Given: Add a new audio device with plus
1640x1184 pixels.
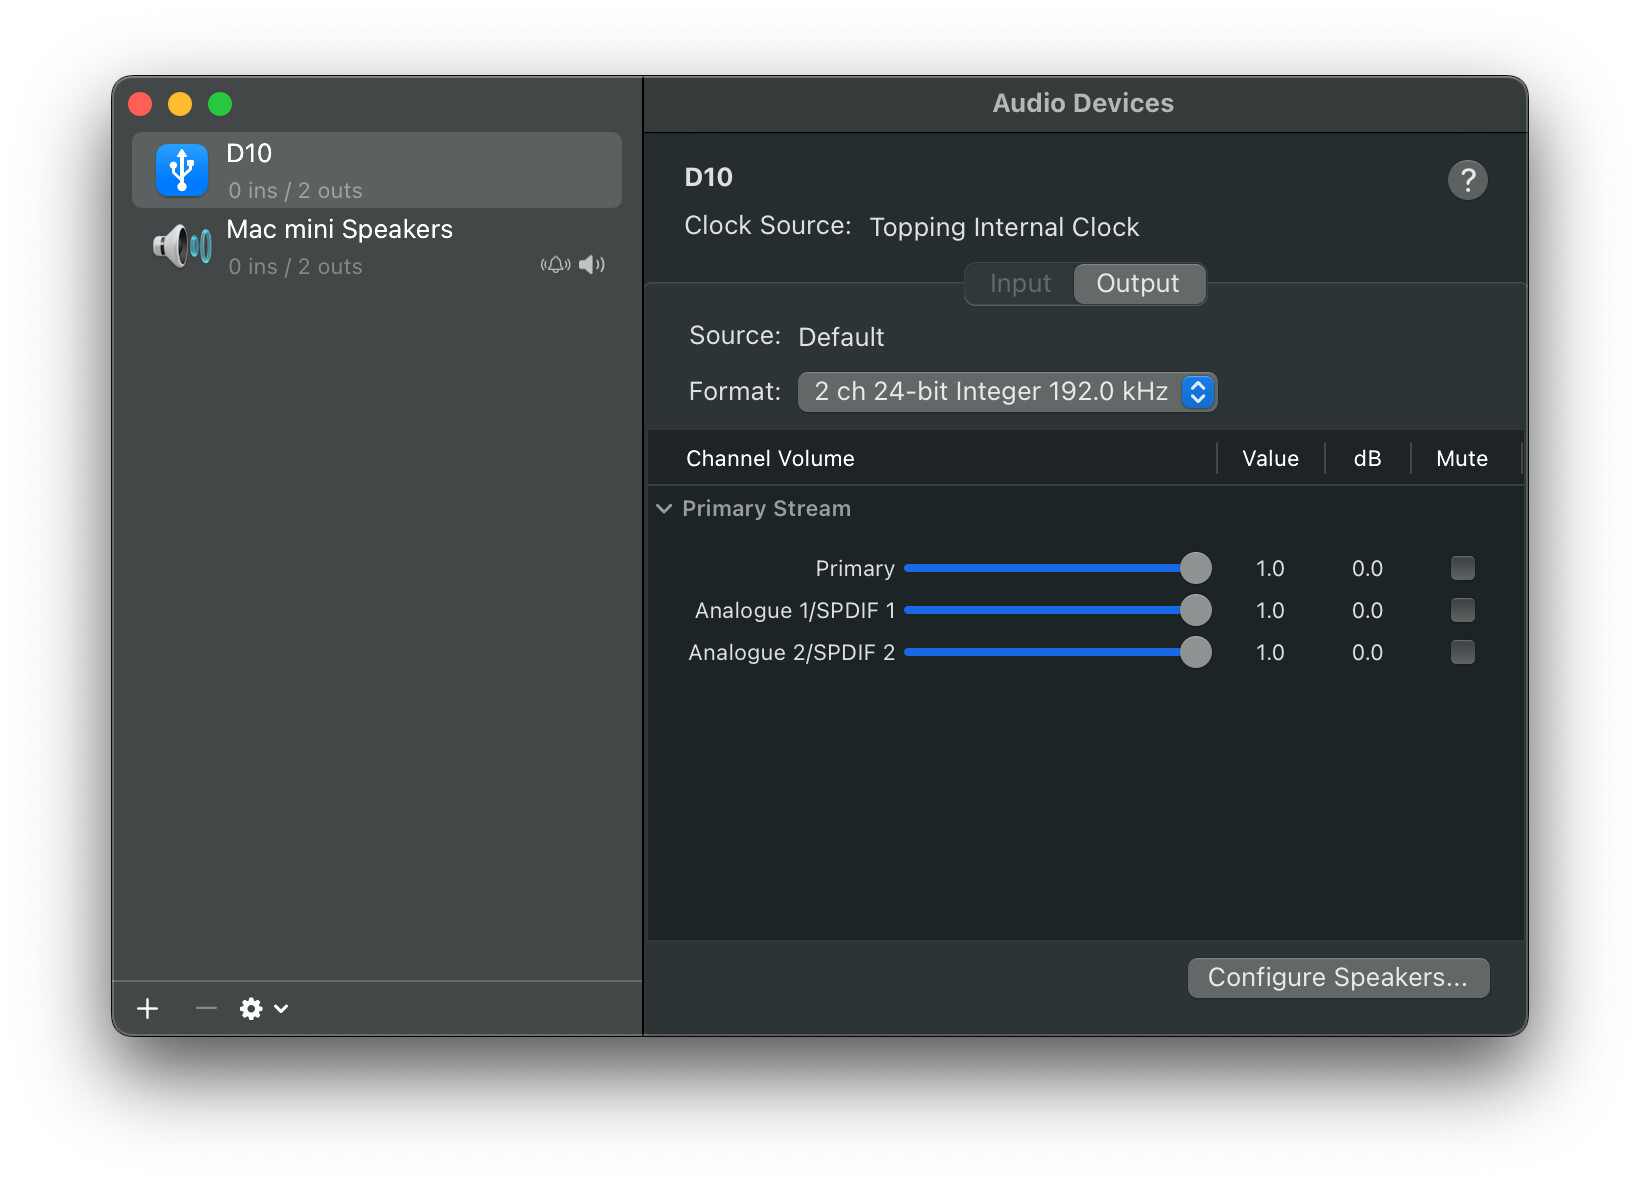Looking at the screenshot, I should pos(148,1008).
